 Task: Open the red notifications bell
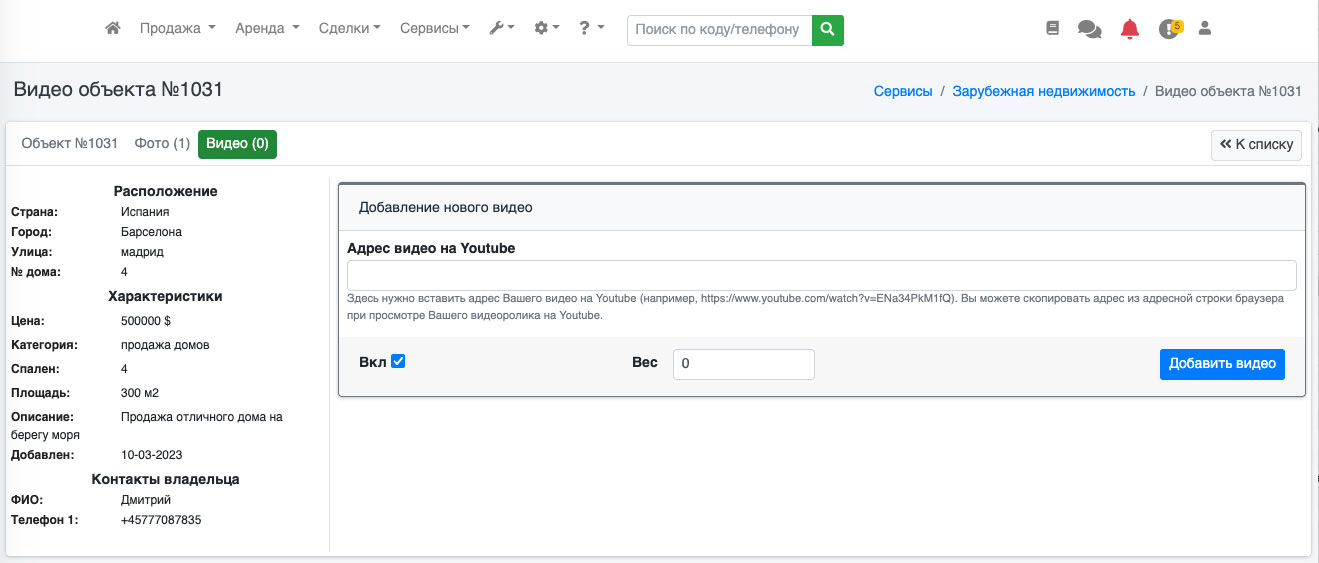[x=1130, y=29]
